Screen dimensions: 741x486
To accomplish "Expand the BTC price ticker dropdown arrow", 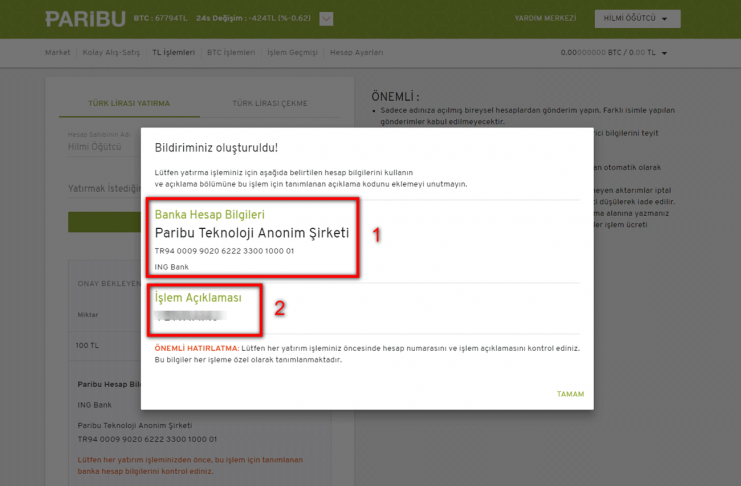I will pos(326,19).
